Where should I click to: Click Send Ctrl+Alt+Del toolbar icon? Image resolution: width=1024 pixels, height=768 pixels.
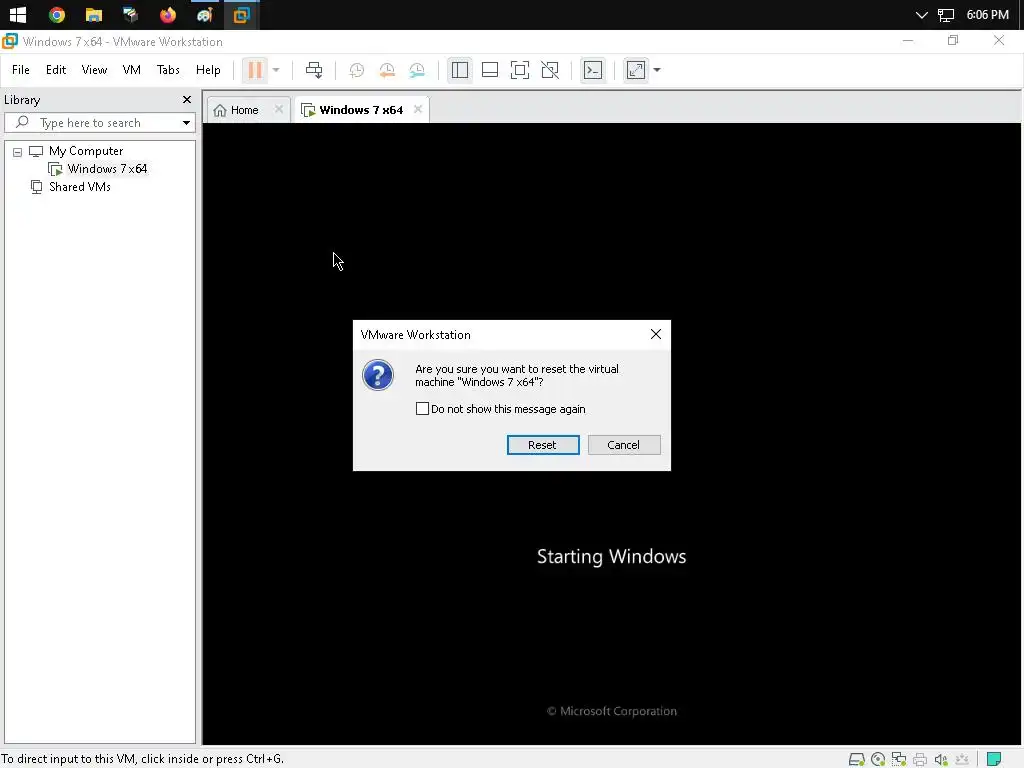314,70
